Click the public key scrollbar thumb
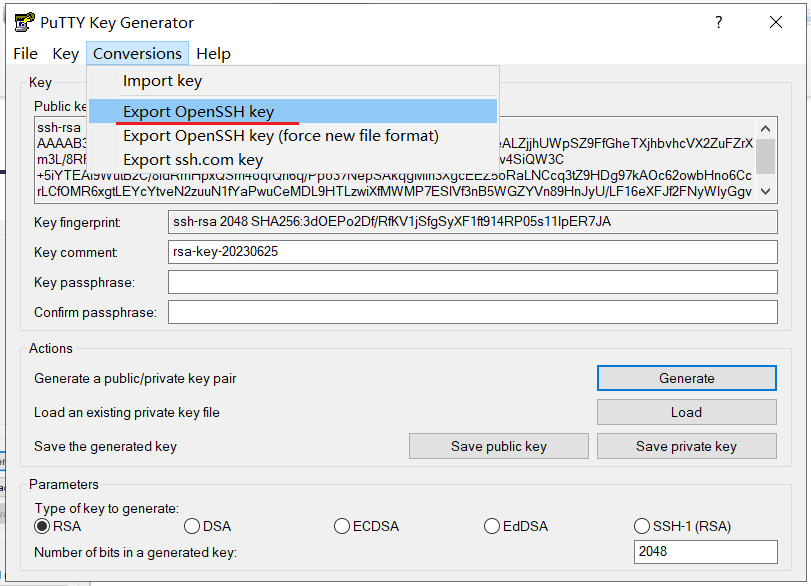The width and height of the screenshot is (811, 586). 765,156
